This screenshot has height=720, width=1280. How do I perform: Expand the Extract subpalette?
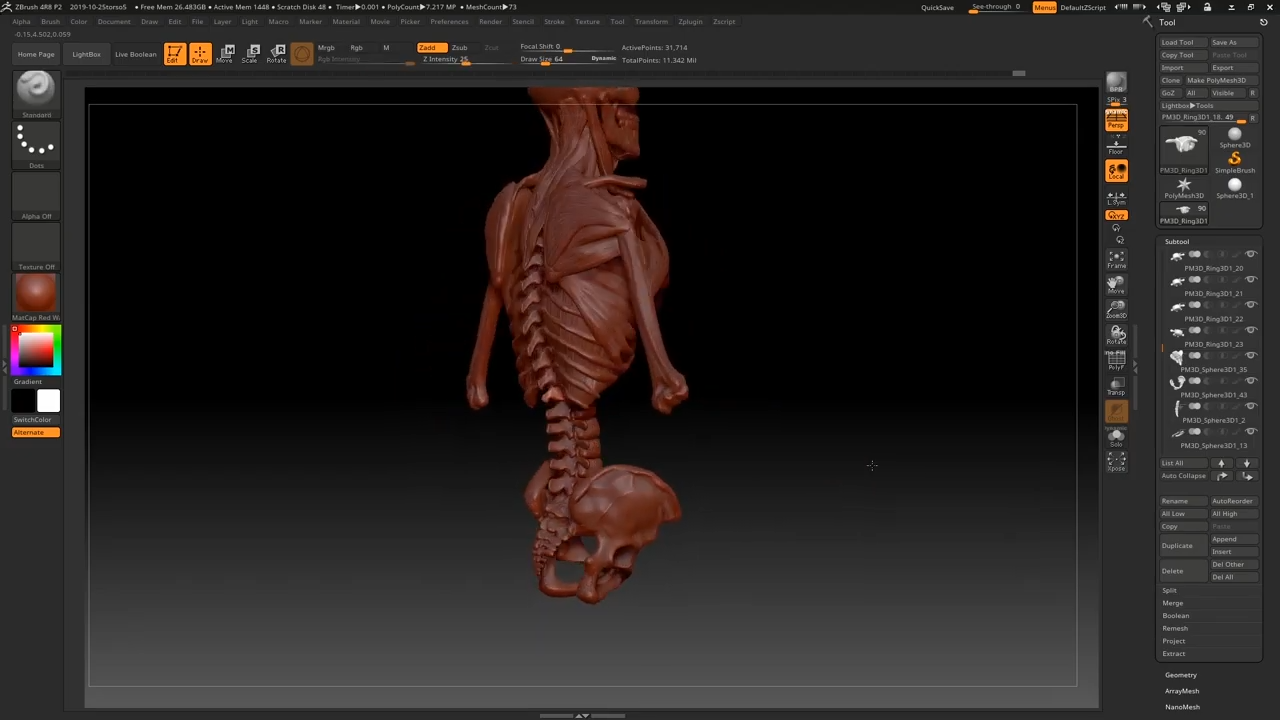[1173, 654]
